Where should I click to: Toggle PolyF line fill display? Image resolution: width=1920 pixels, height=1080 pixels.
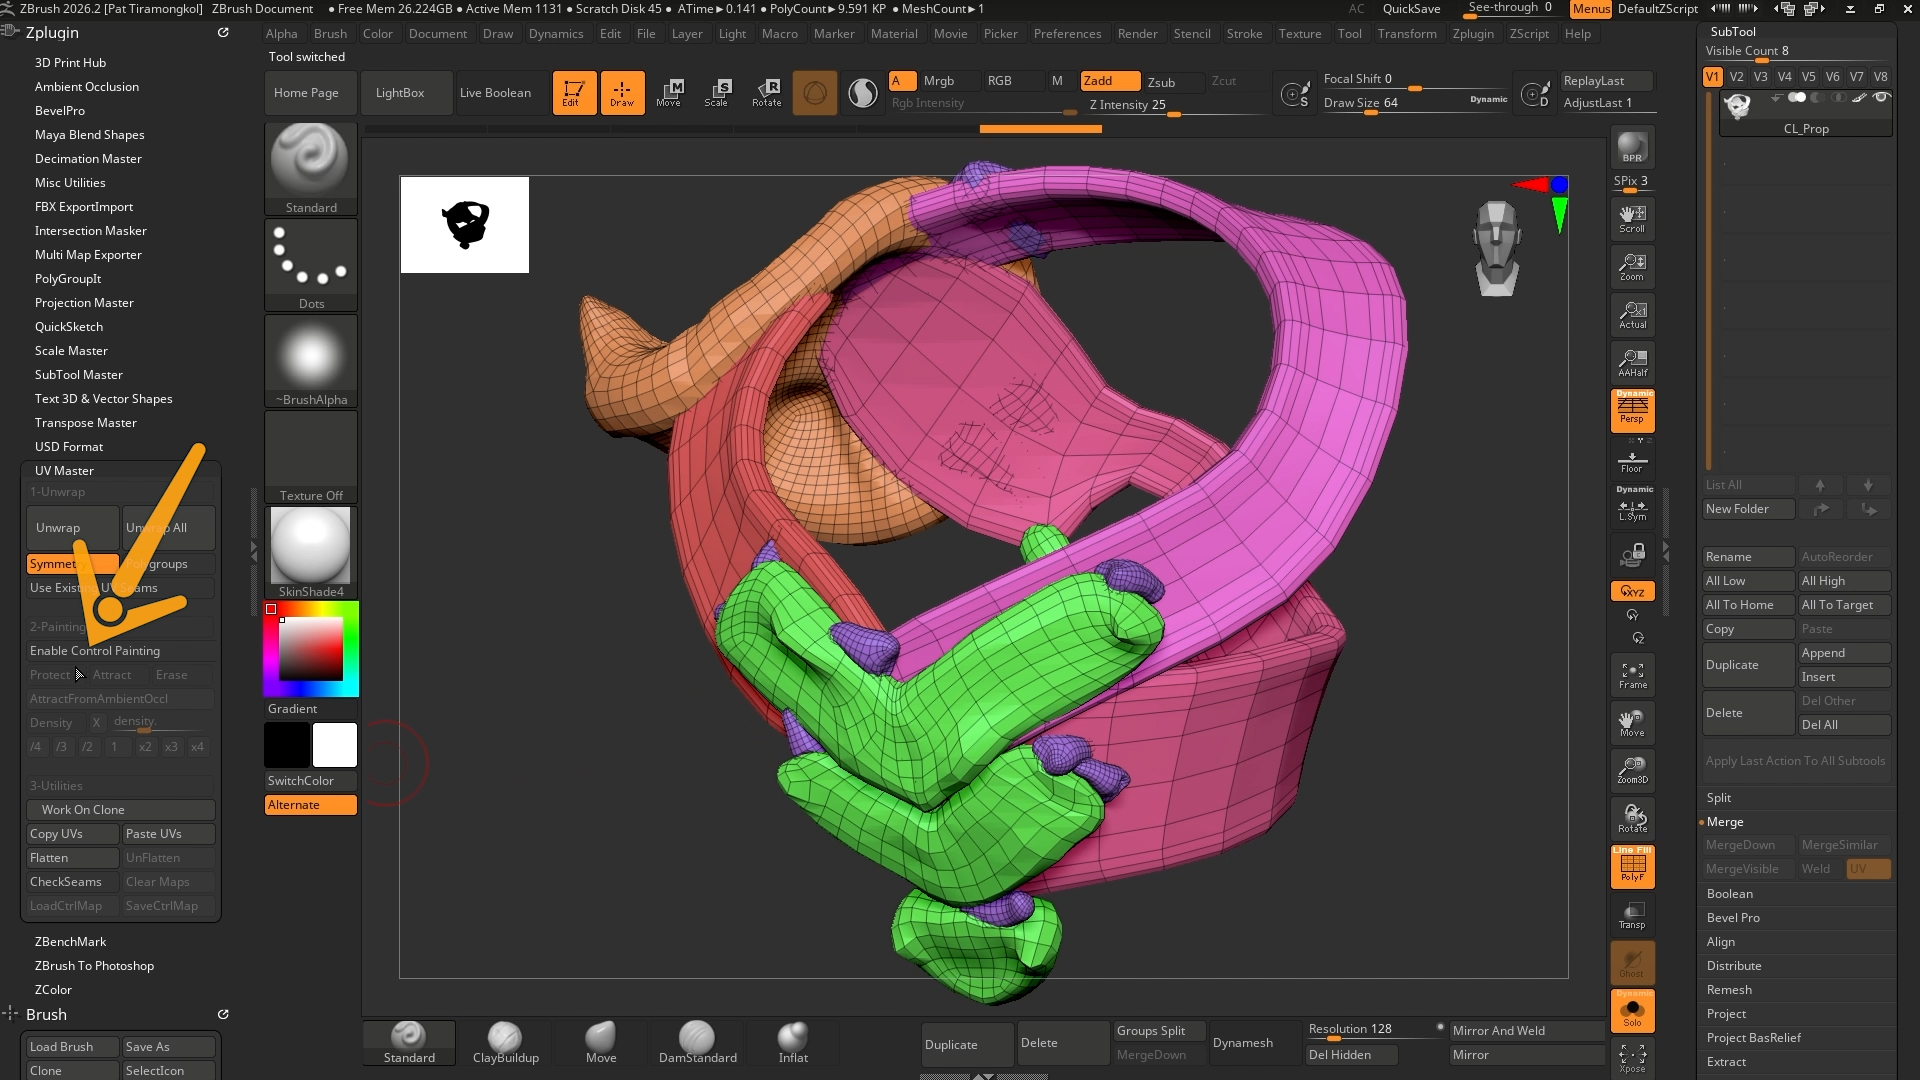(1632, 867)
